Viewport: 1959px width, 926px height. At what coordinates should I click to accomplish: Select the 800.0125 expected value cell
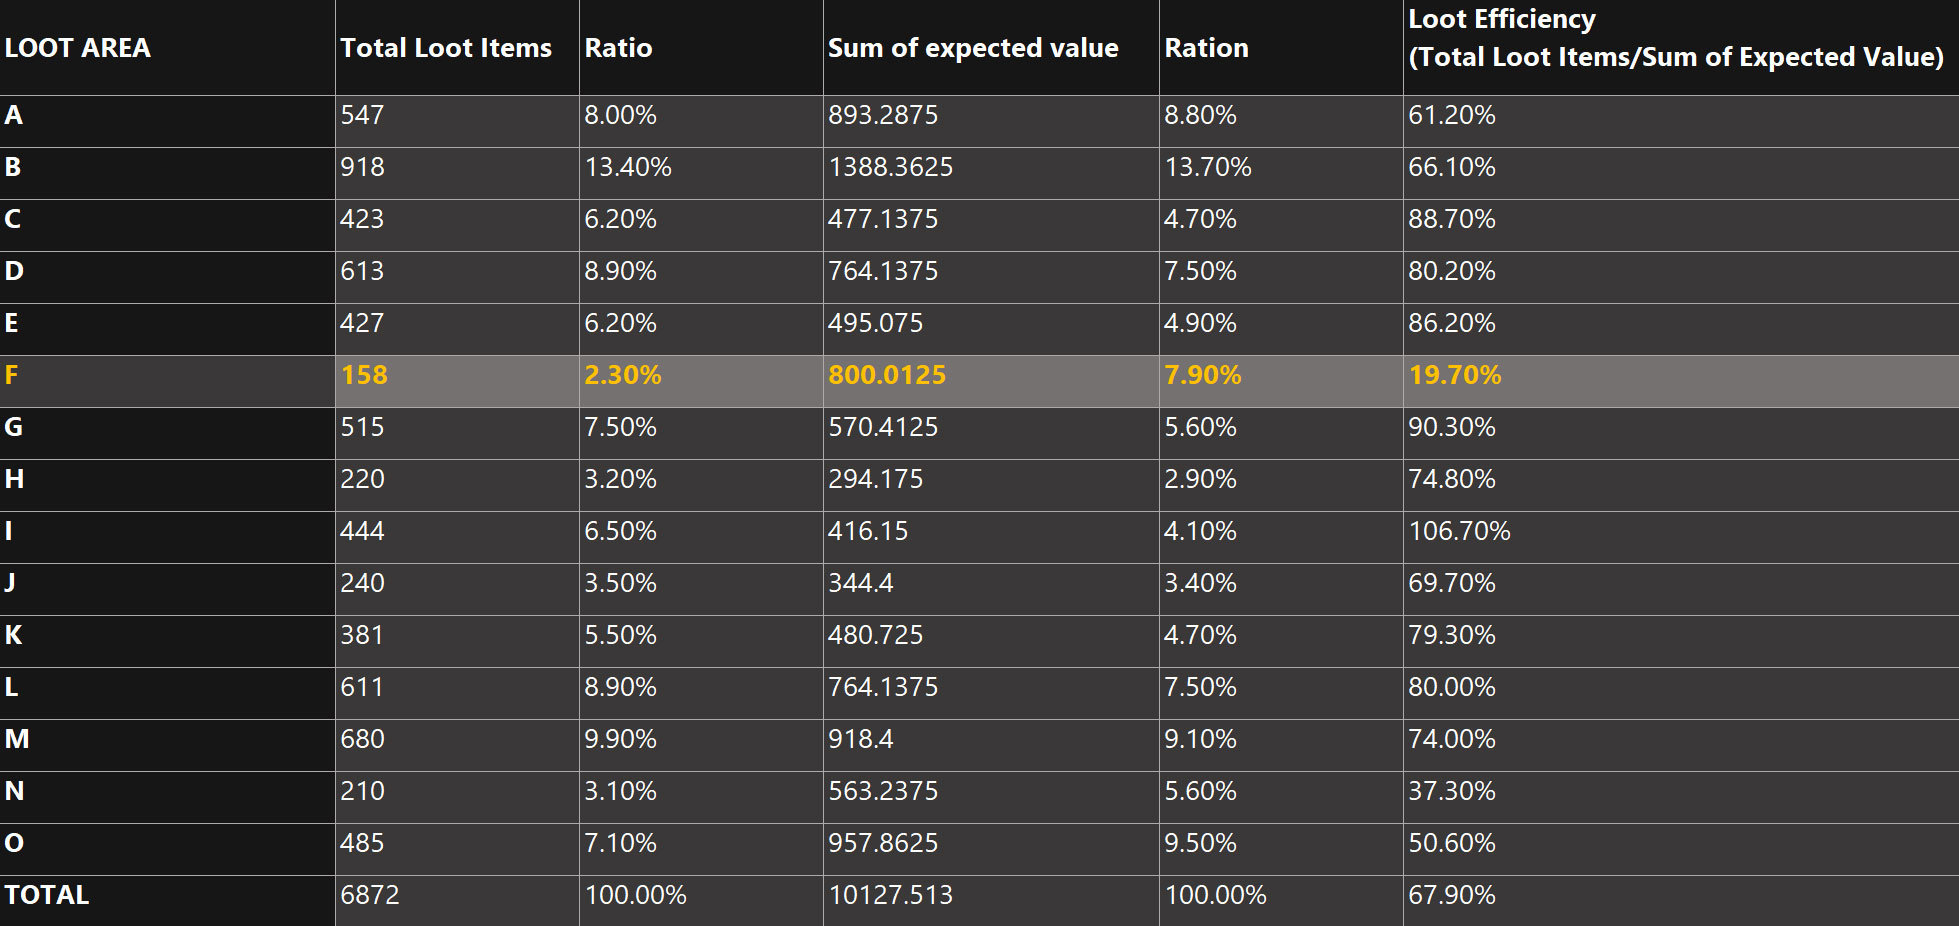click(887, 375)
